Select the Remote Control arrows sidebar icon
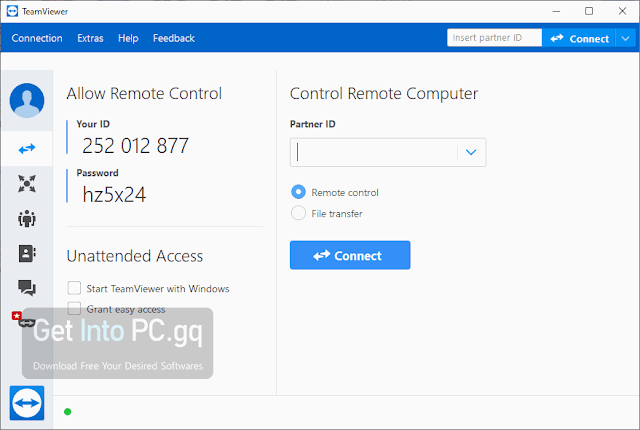Image resolution: width=640 pixels, height=430 pixels. tap(27, 149)
